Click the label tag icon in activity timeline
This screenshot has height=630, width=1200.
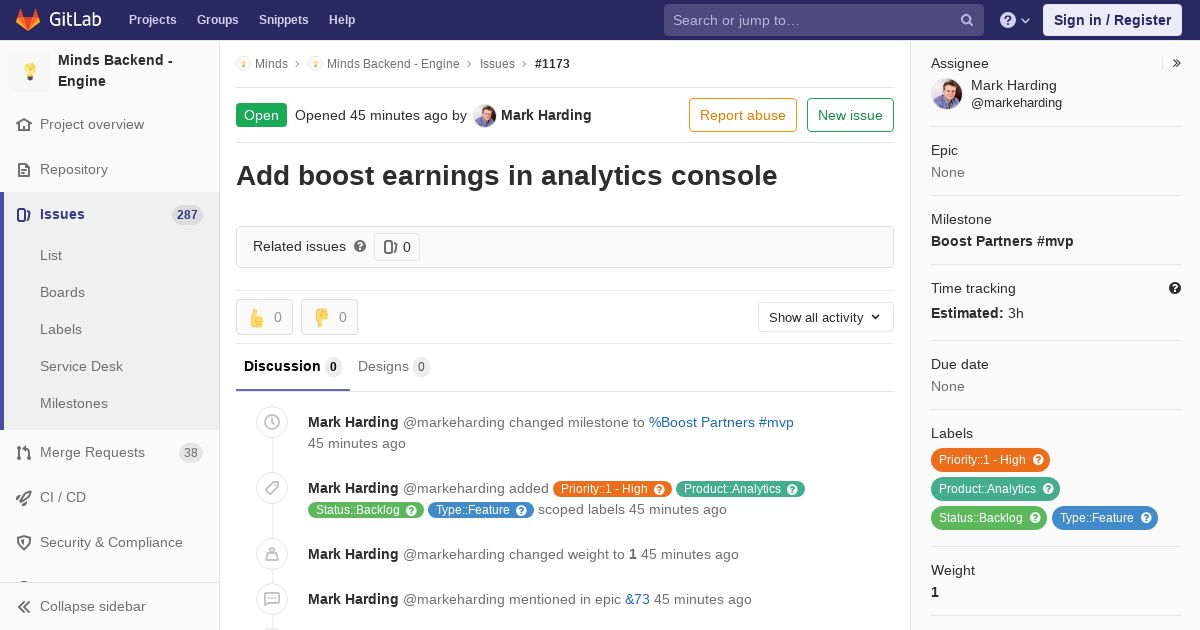coord(272,488)
